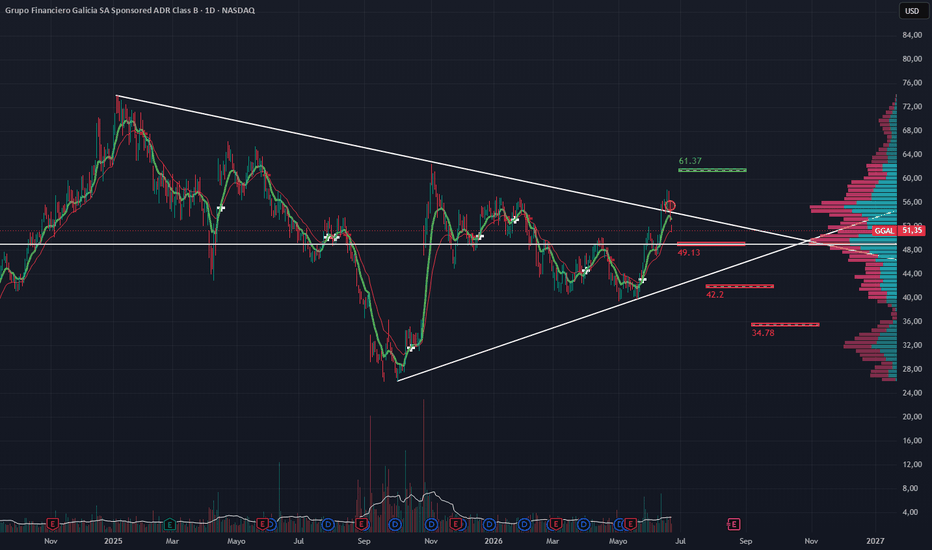Click the 61.37 level label

pos(690,161)
